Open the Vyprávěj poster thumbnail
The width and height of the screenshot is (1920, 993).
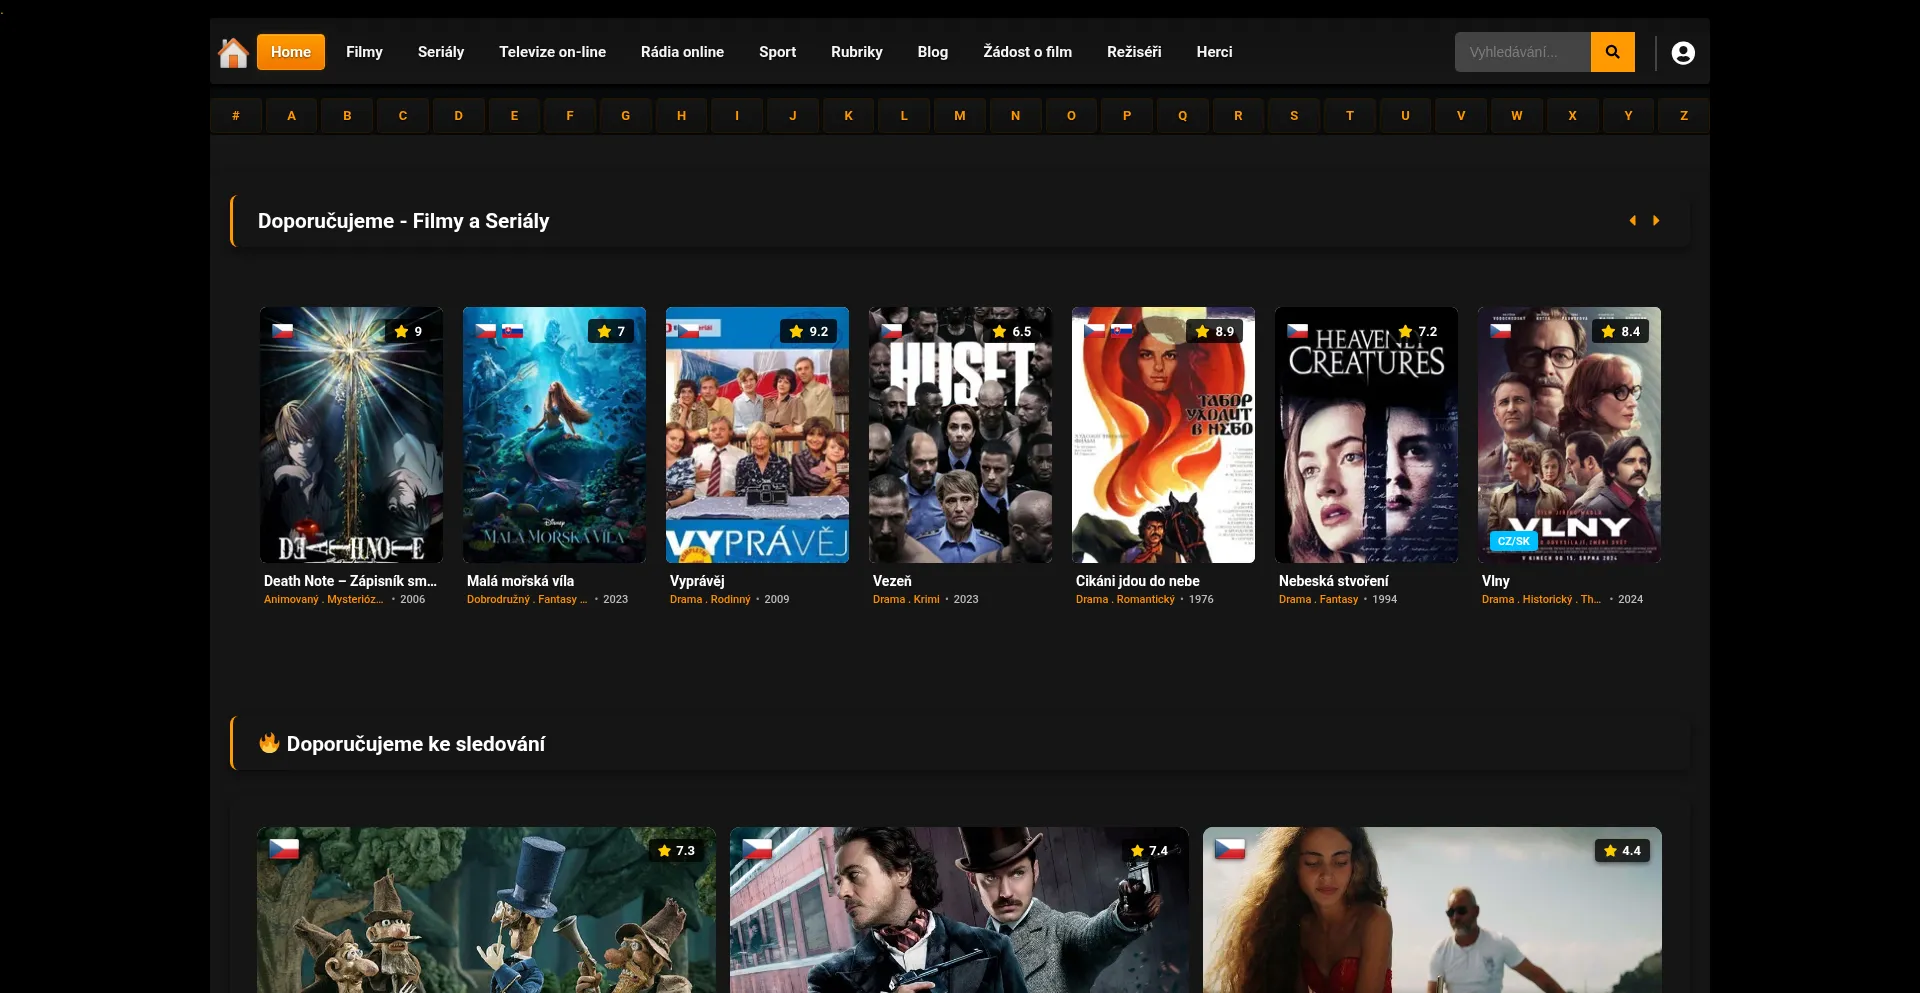coord(757,435)
